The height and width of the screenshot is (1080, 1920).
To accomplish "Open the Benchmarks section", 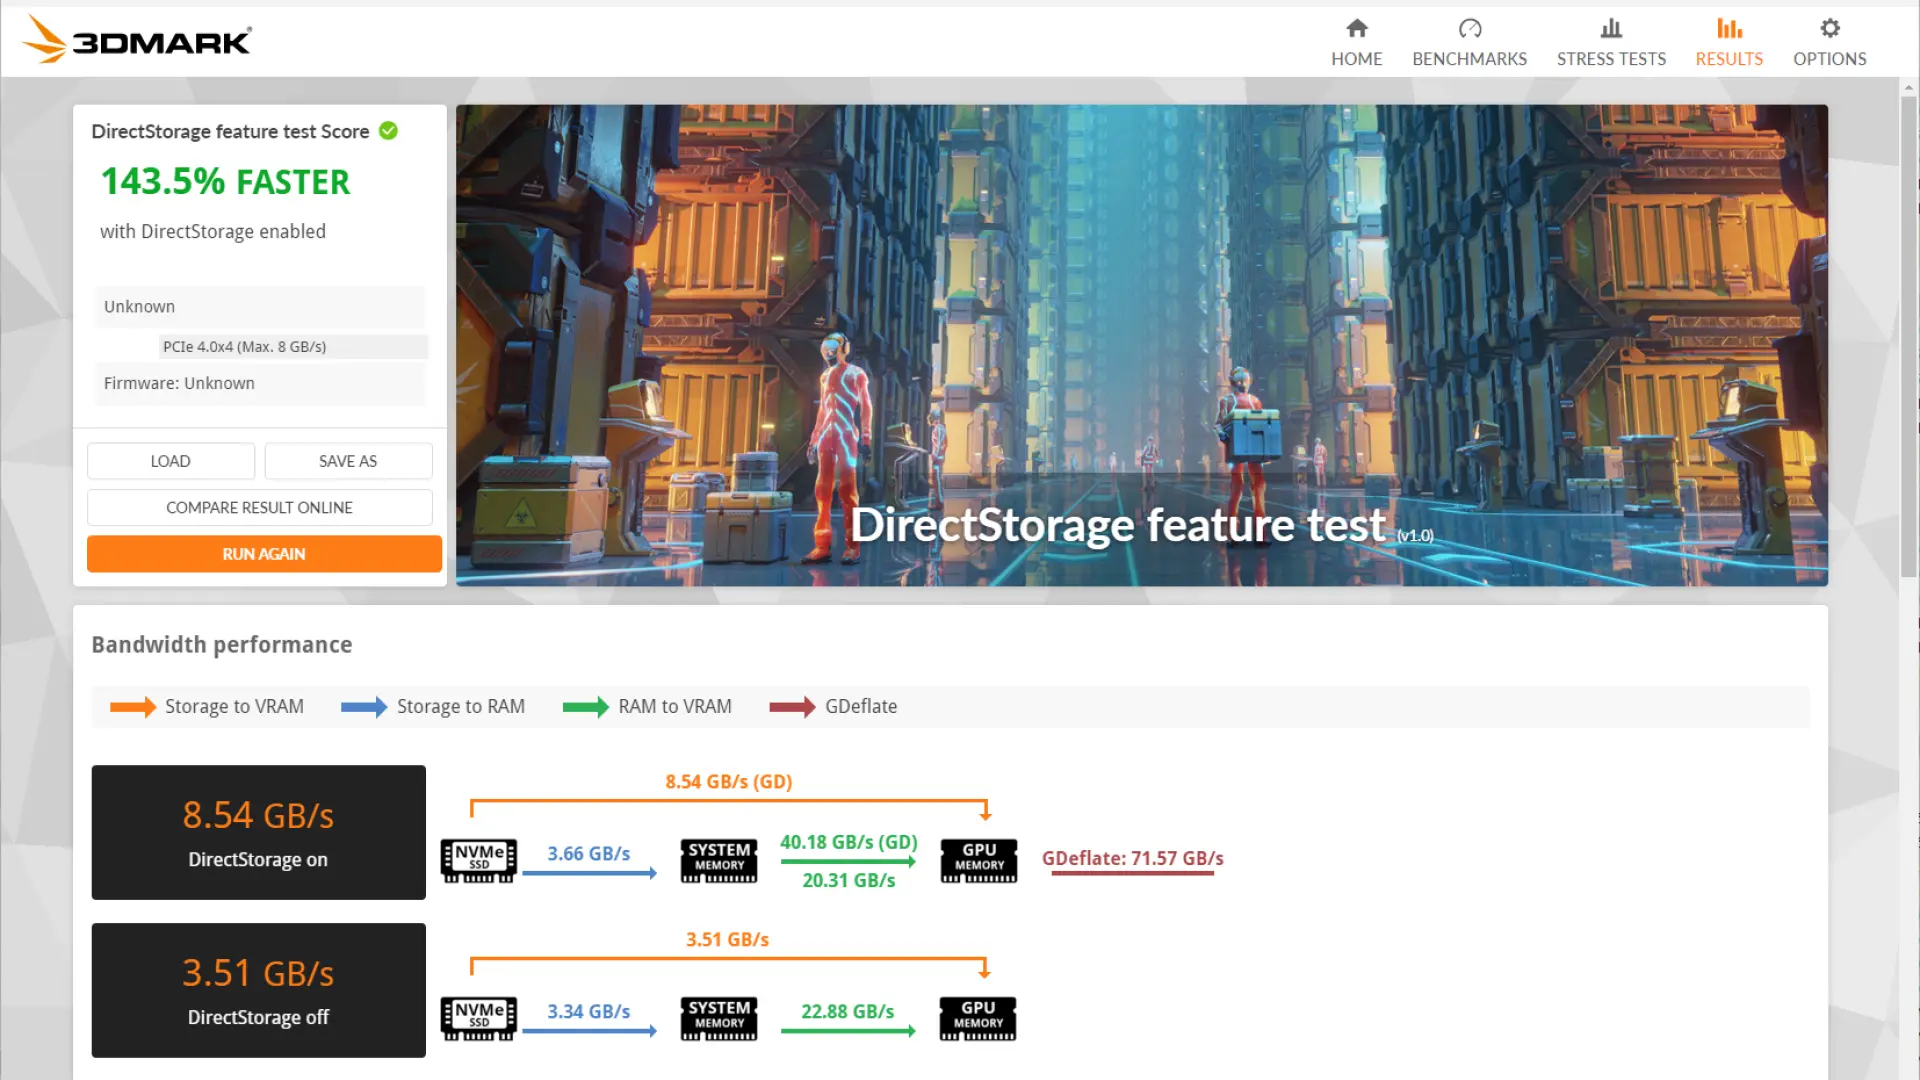I will click(x=1469, y=42).
